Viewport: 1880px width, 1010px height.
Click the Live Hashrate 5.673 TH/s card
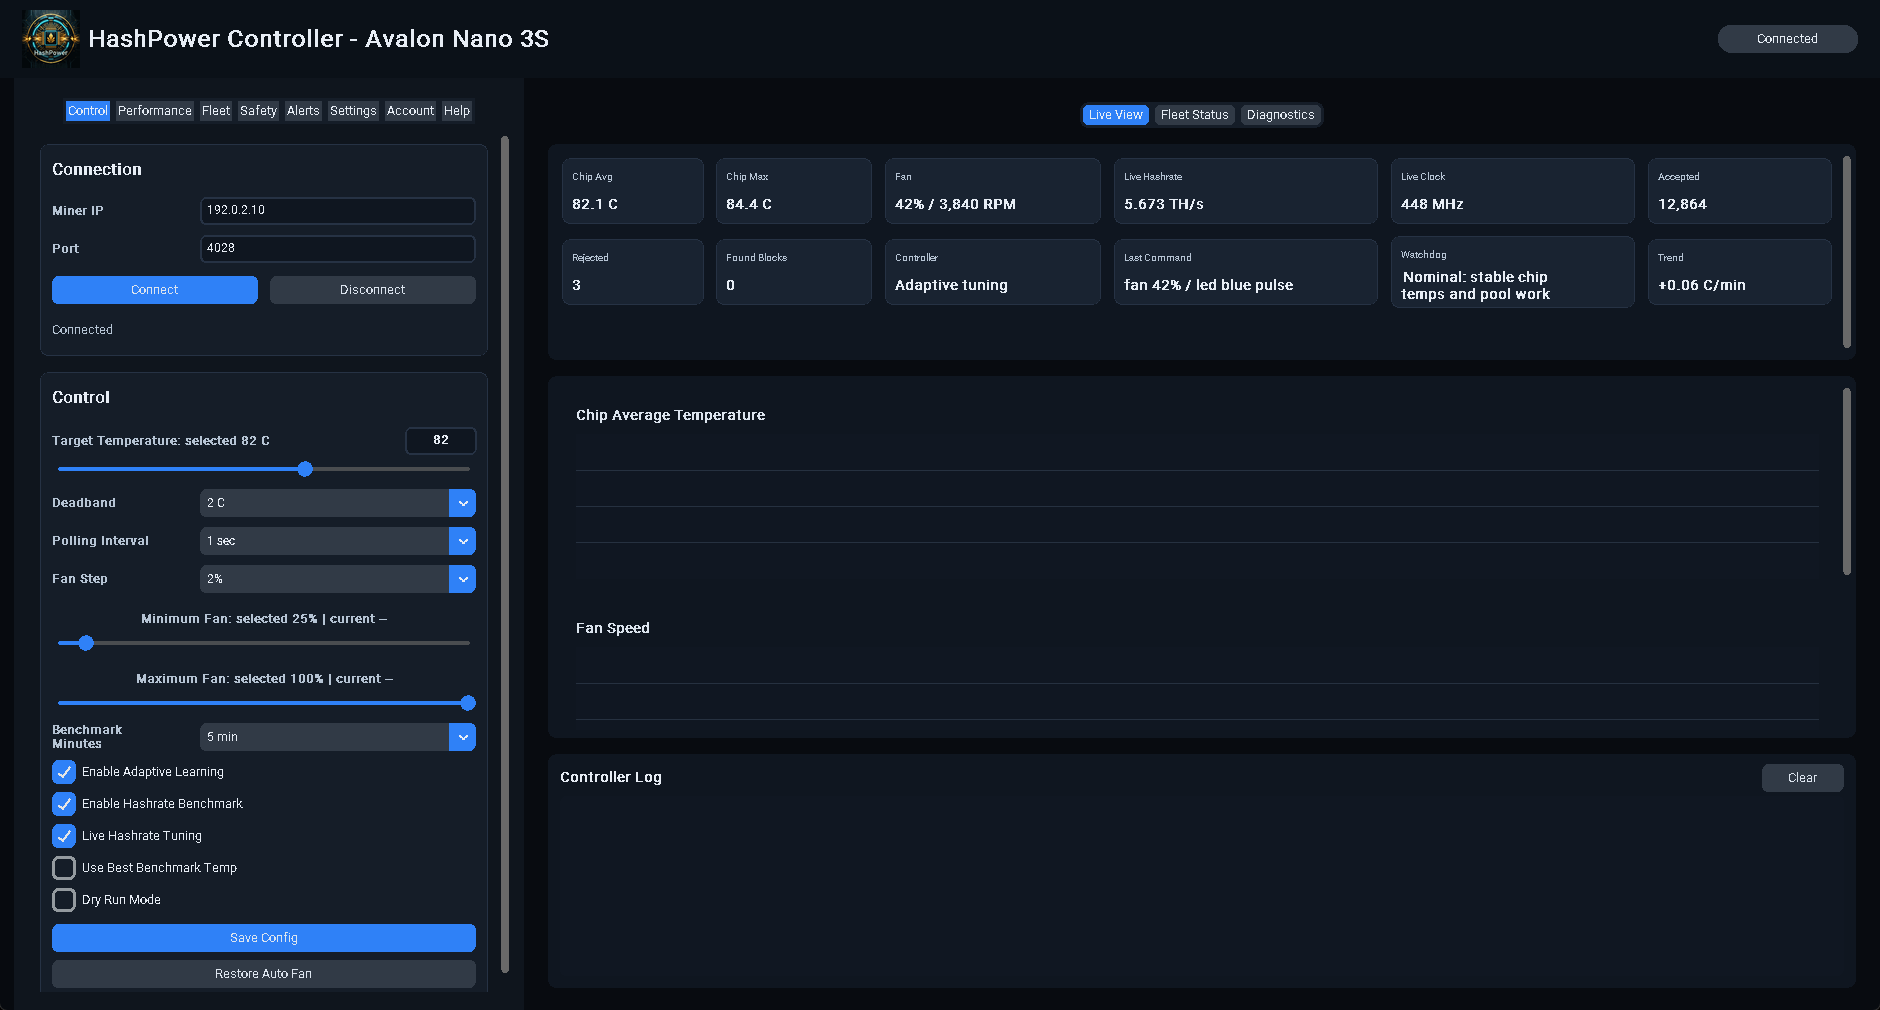[x=1246, y=191]
